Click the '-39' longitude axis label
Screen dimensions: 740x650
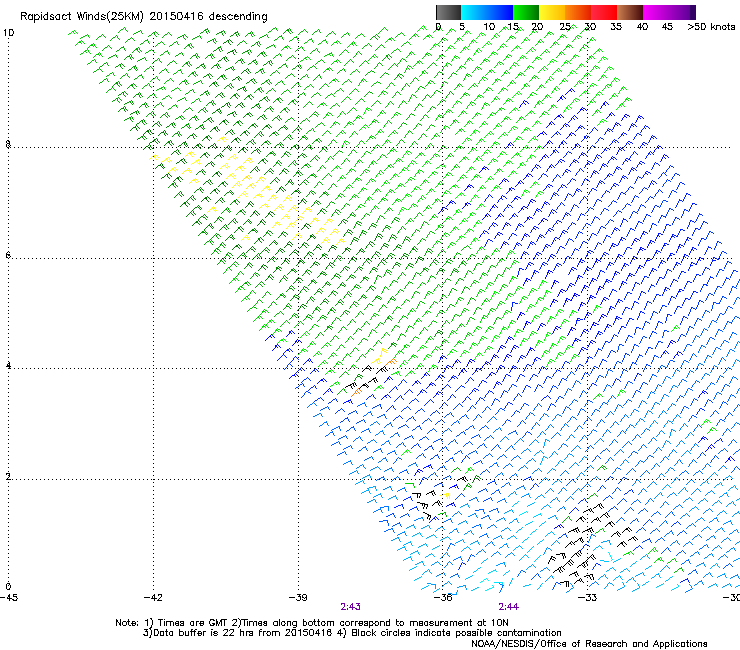[x=298, y=598]
